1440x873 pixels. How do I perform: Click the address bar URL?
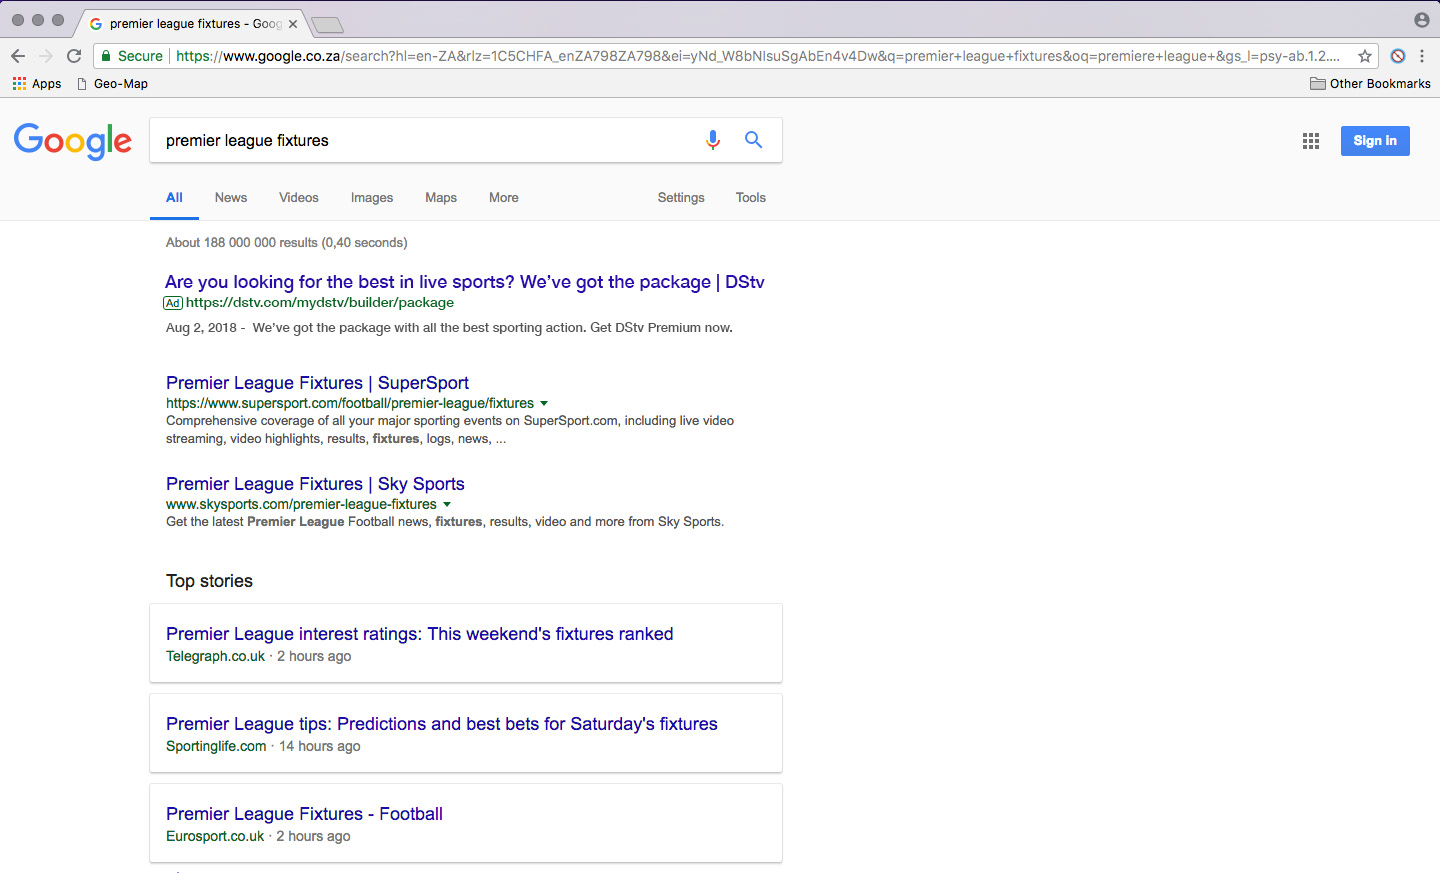click(x=758, y=56)
